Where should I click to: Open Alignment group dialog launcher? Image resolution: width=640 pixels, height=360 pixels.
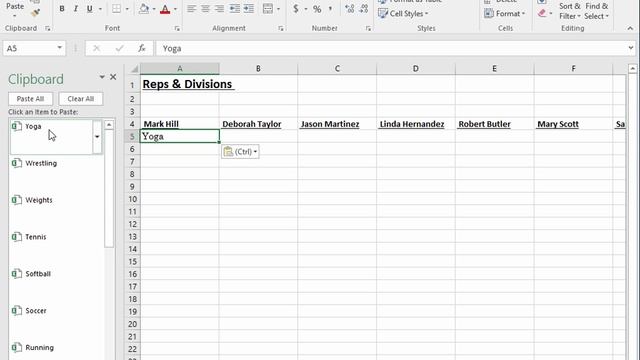[281, 28]
